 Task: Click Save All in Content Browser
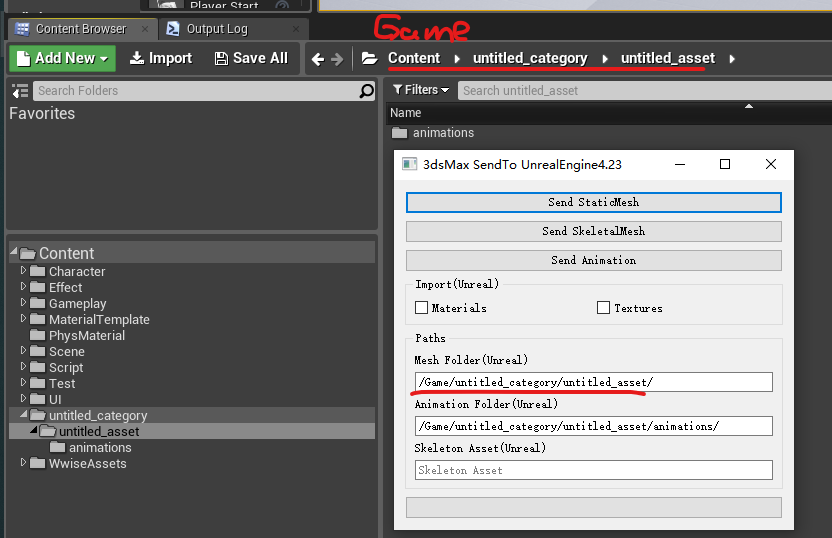(x=251, y=58)
